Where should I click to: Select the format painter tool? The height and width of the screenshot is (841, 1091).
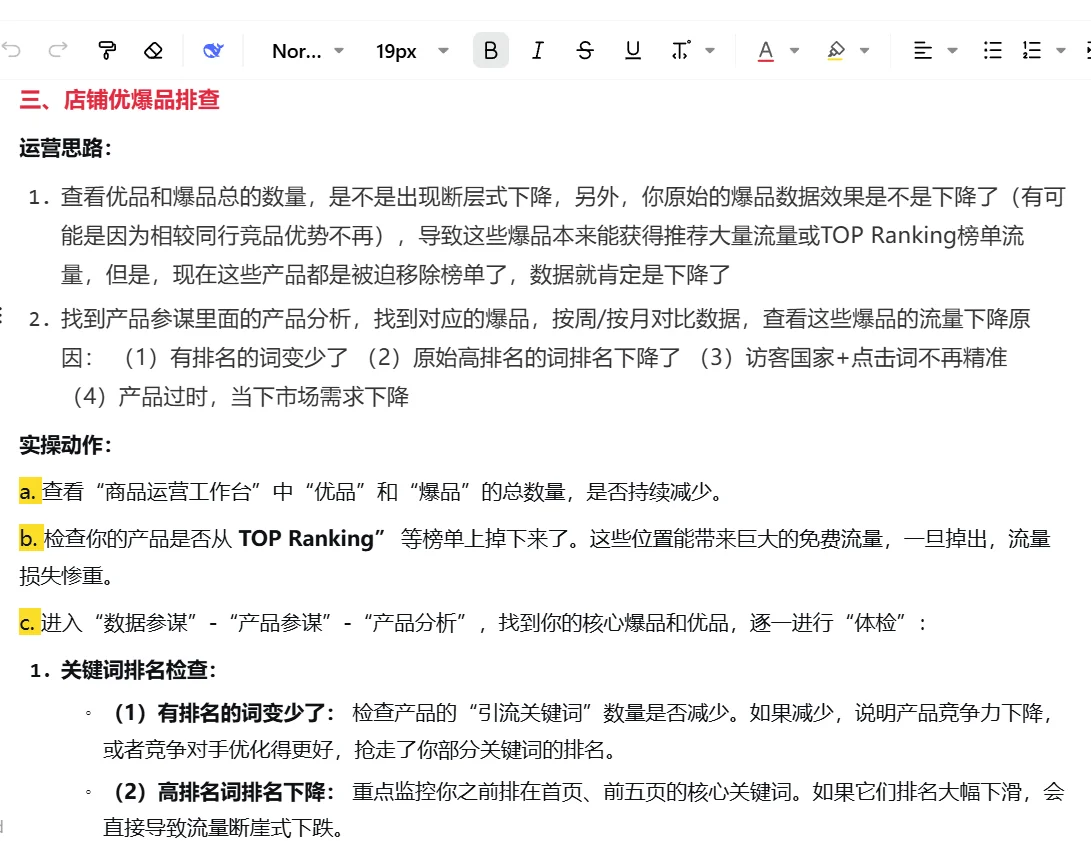(106, 50)
